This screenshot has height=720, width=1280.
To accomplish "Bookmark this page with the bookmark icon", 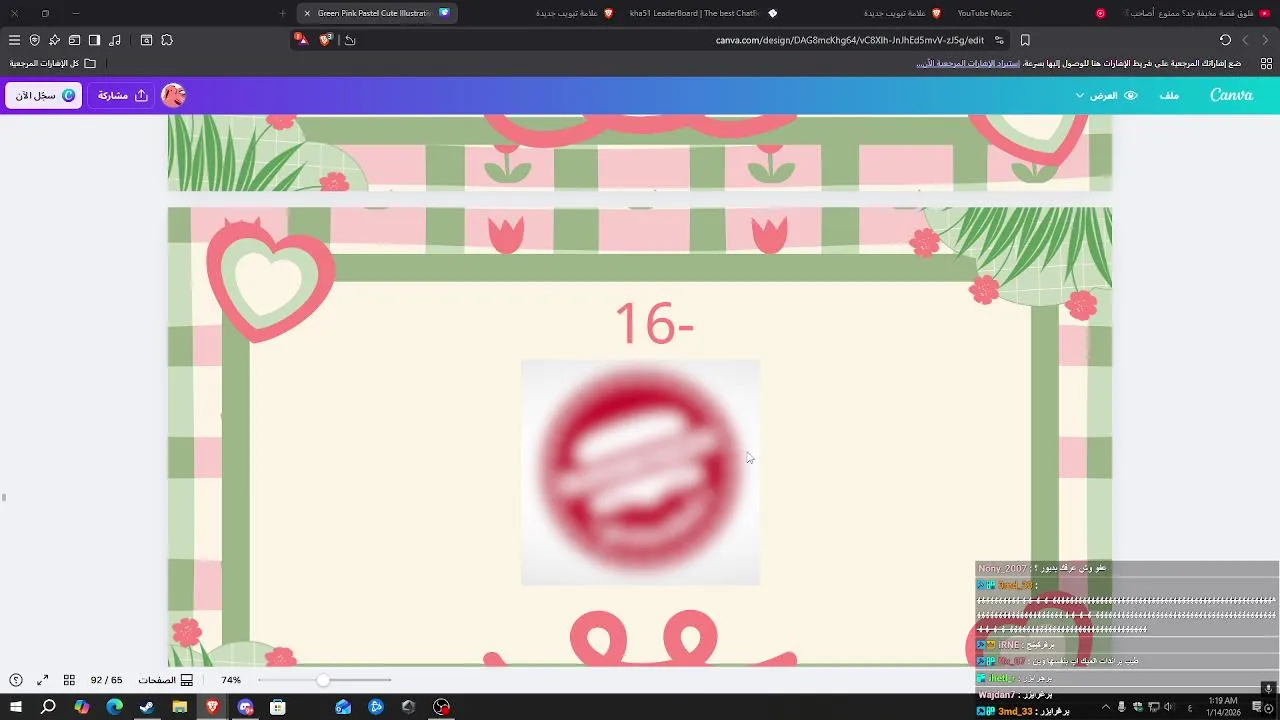I will point(1025,40).
